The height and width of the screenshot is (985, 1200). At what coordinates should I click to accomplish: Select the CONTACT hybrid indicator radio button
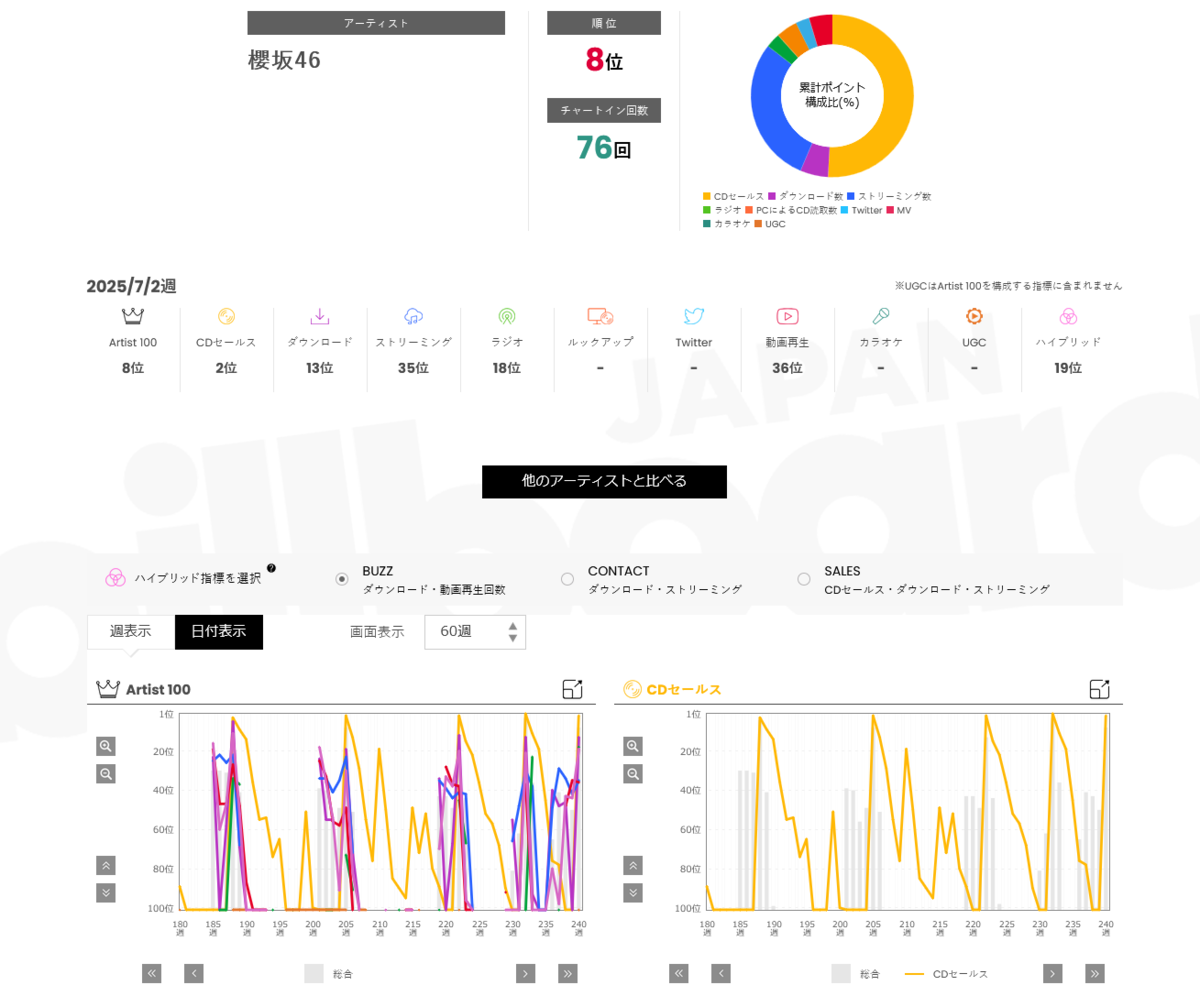568,579
